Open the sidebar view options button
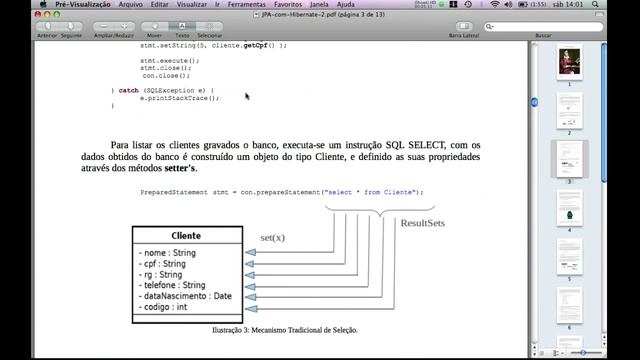The image size is (640, 360). pyautogui.click(x=557, y=353)
